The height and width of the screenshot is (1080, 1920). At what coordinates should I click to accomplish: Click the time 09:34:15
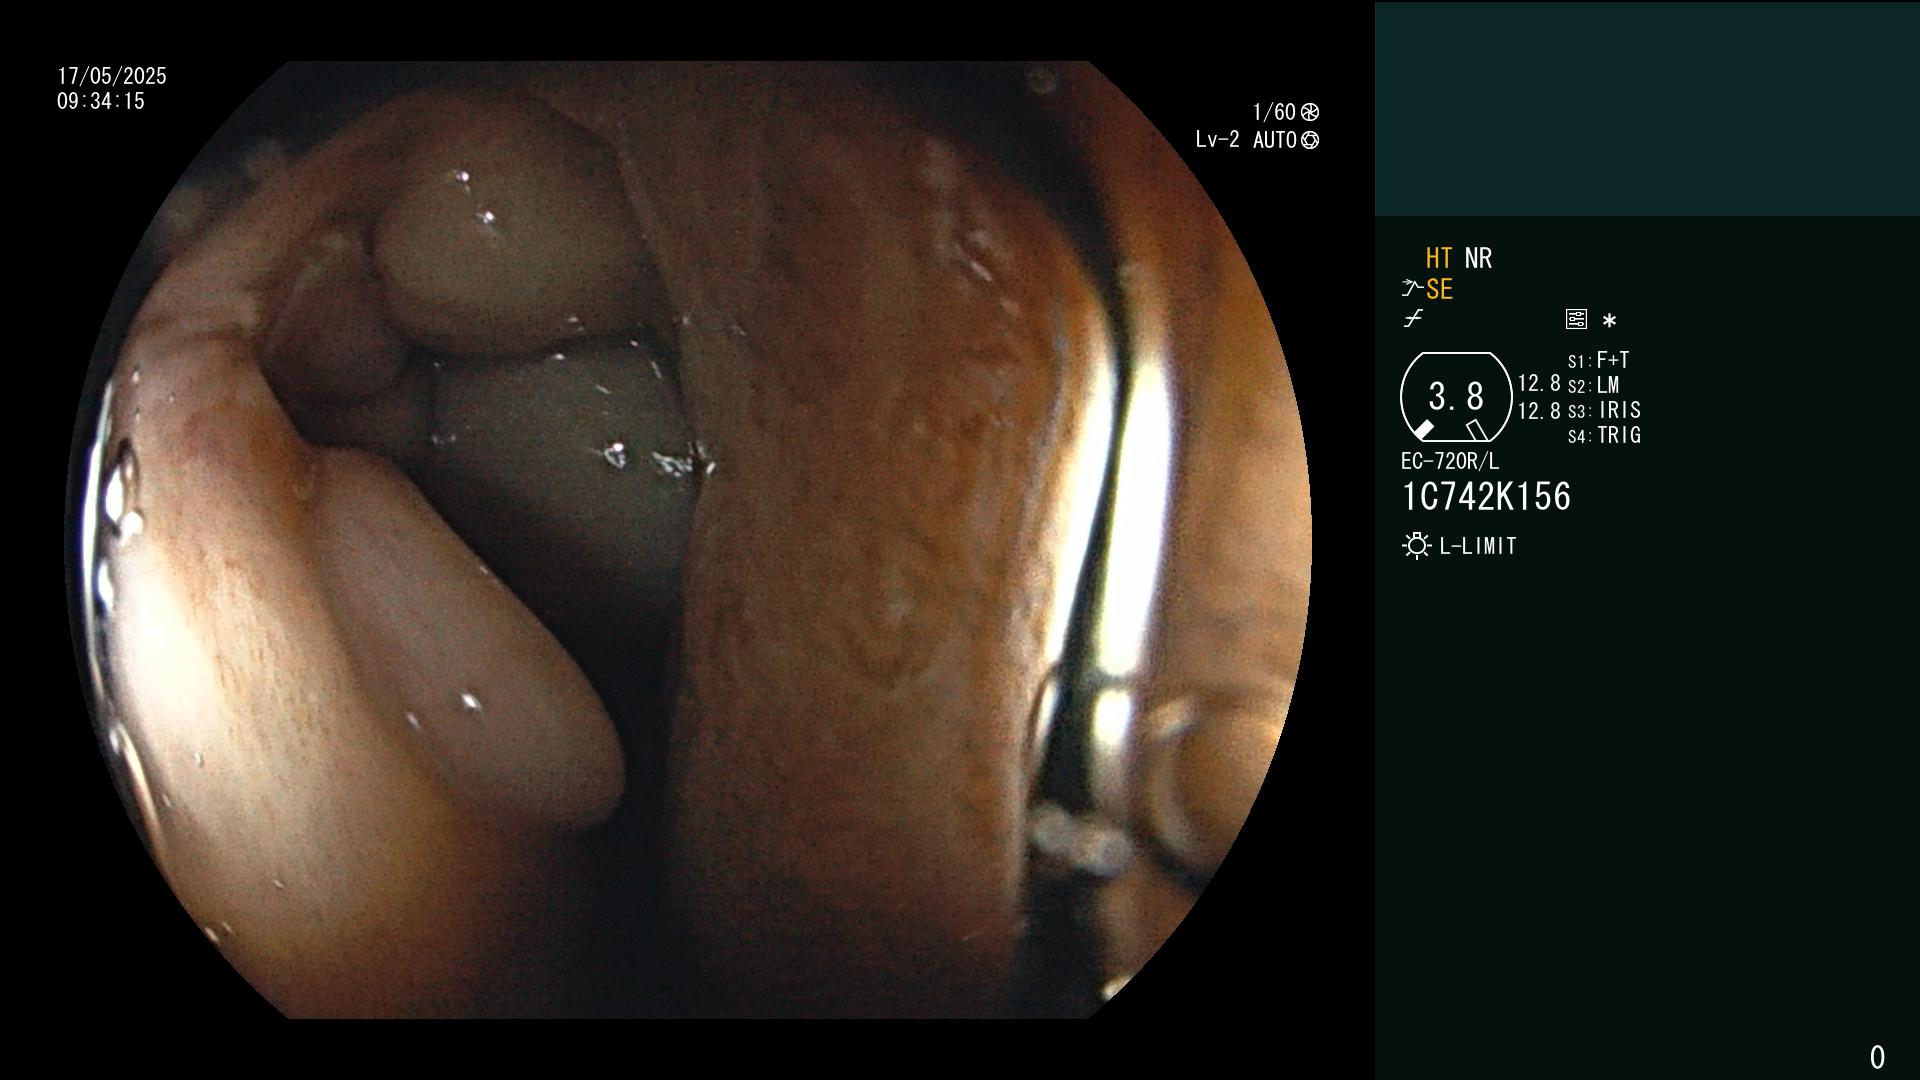tap(101, 101)
